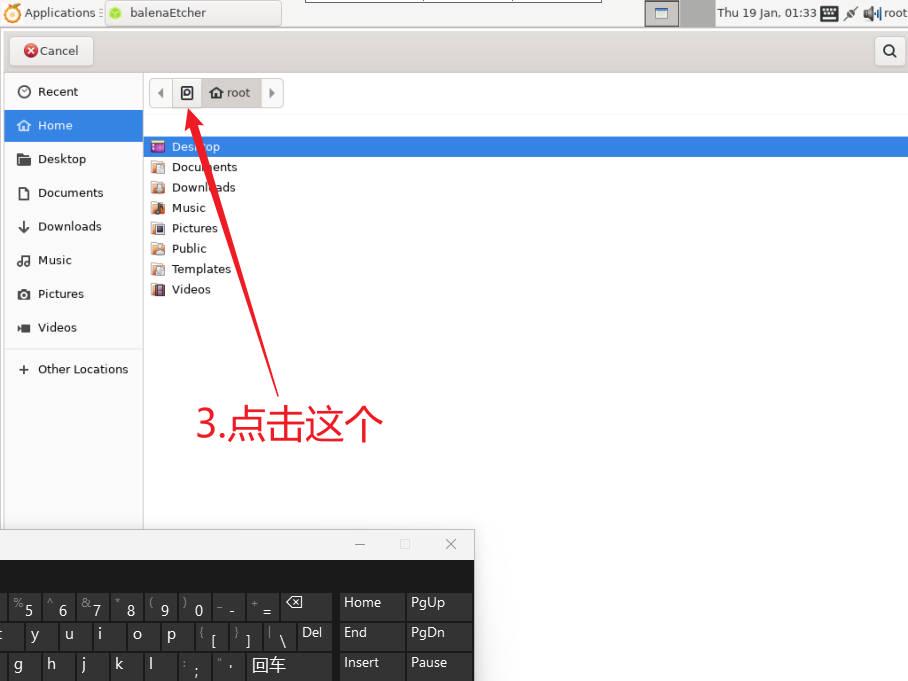Tap the h key on on-screen keyboard
This screenshot has height=681, width=908.
click(x=58, y=666)
